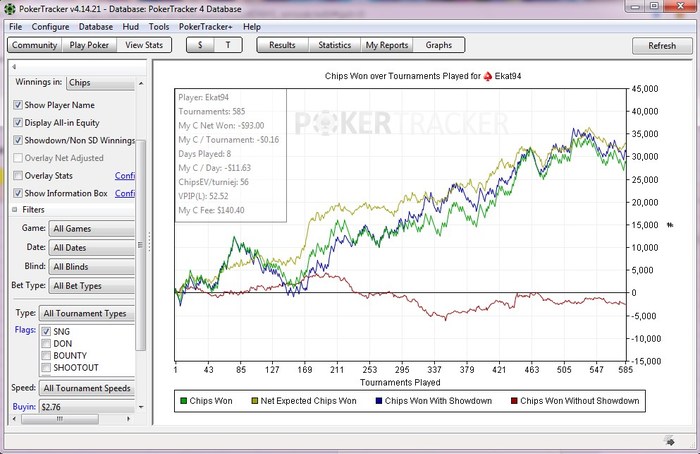Screen dimensions: 700x454
Task: Click the 'Tournaments: 585' info text
Action: click(x=212, y=112)
